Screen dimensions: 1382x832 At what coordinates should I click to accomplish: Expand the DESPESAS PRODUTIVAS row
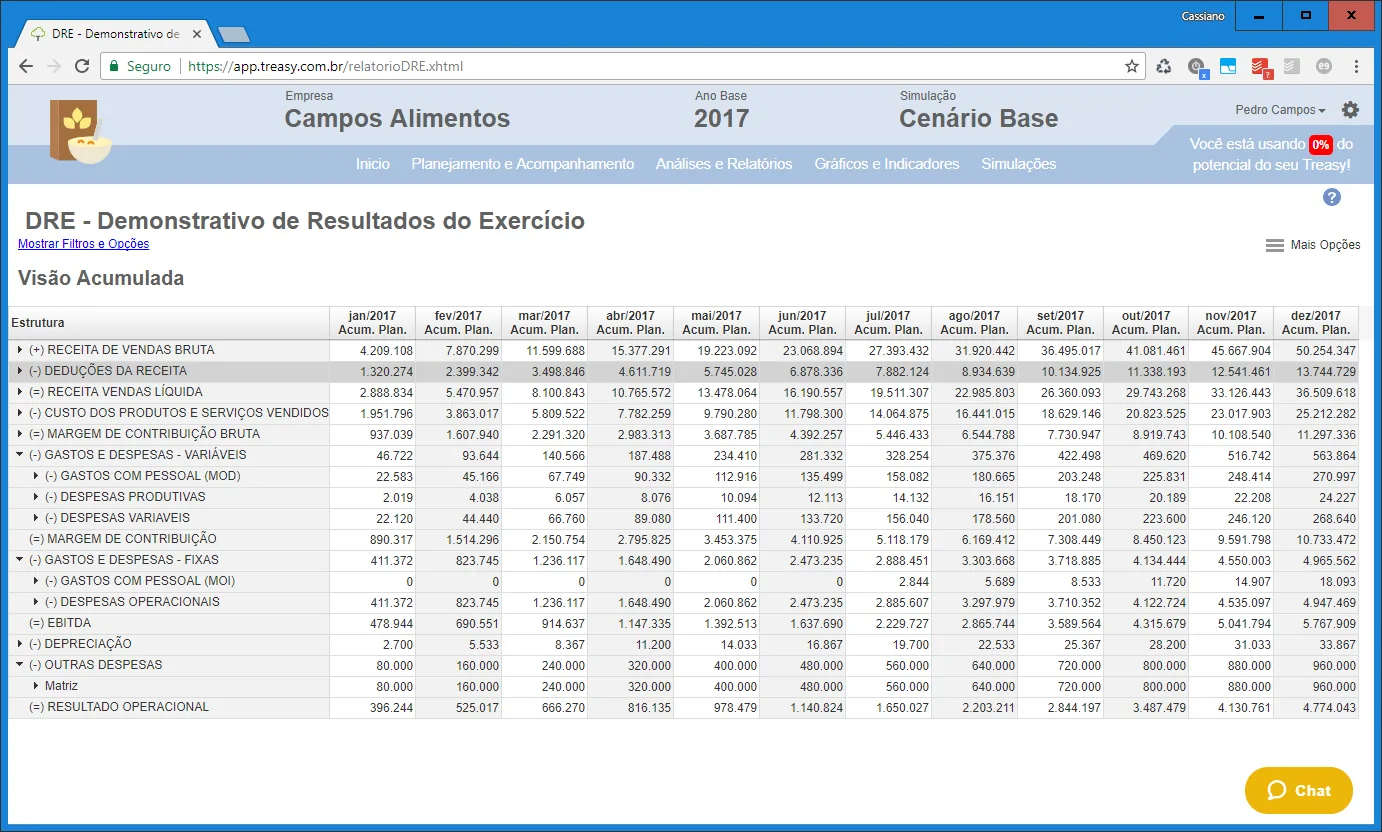pos(36,497)
